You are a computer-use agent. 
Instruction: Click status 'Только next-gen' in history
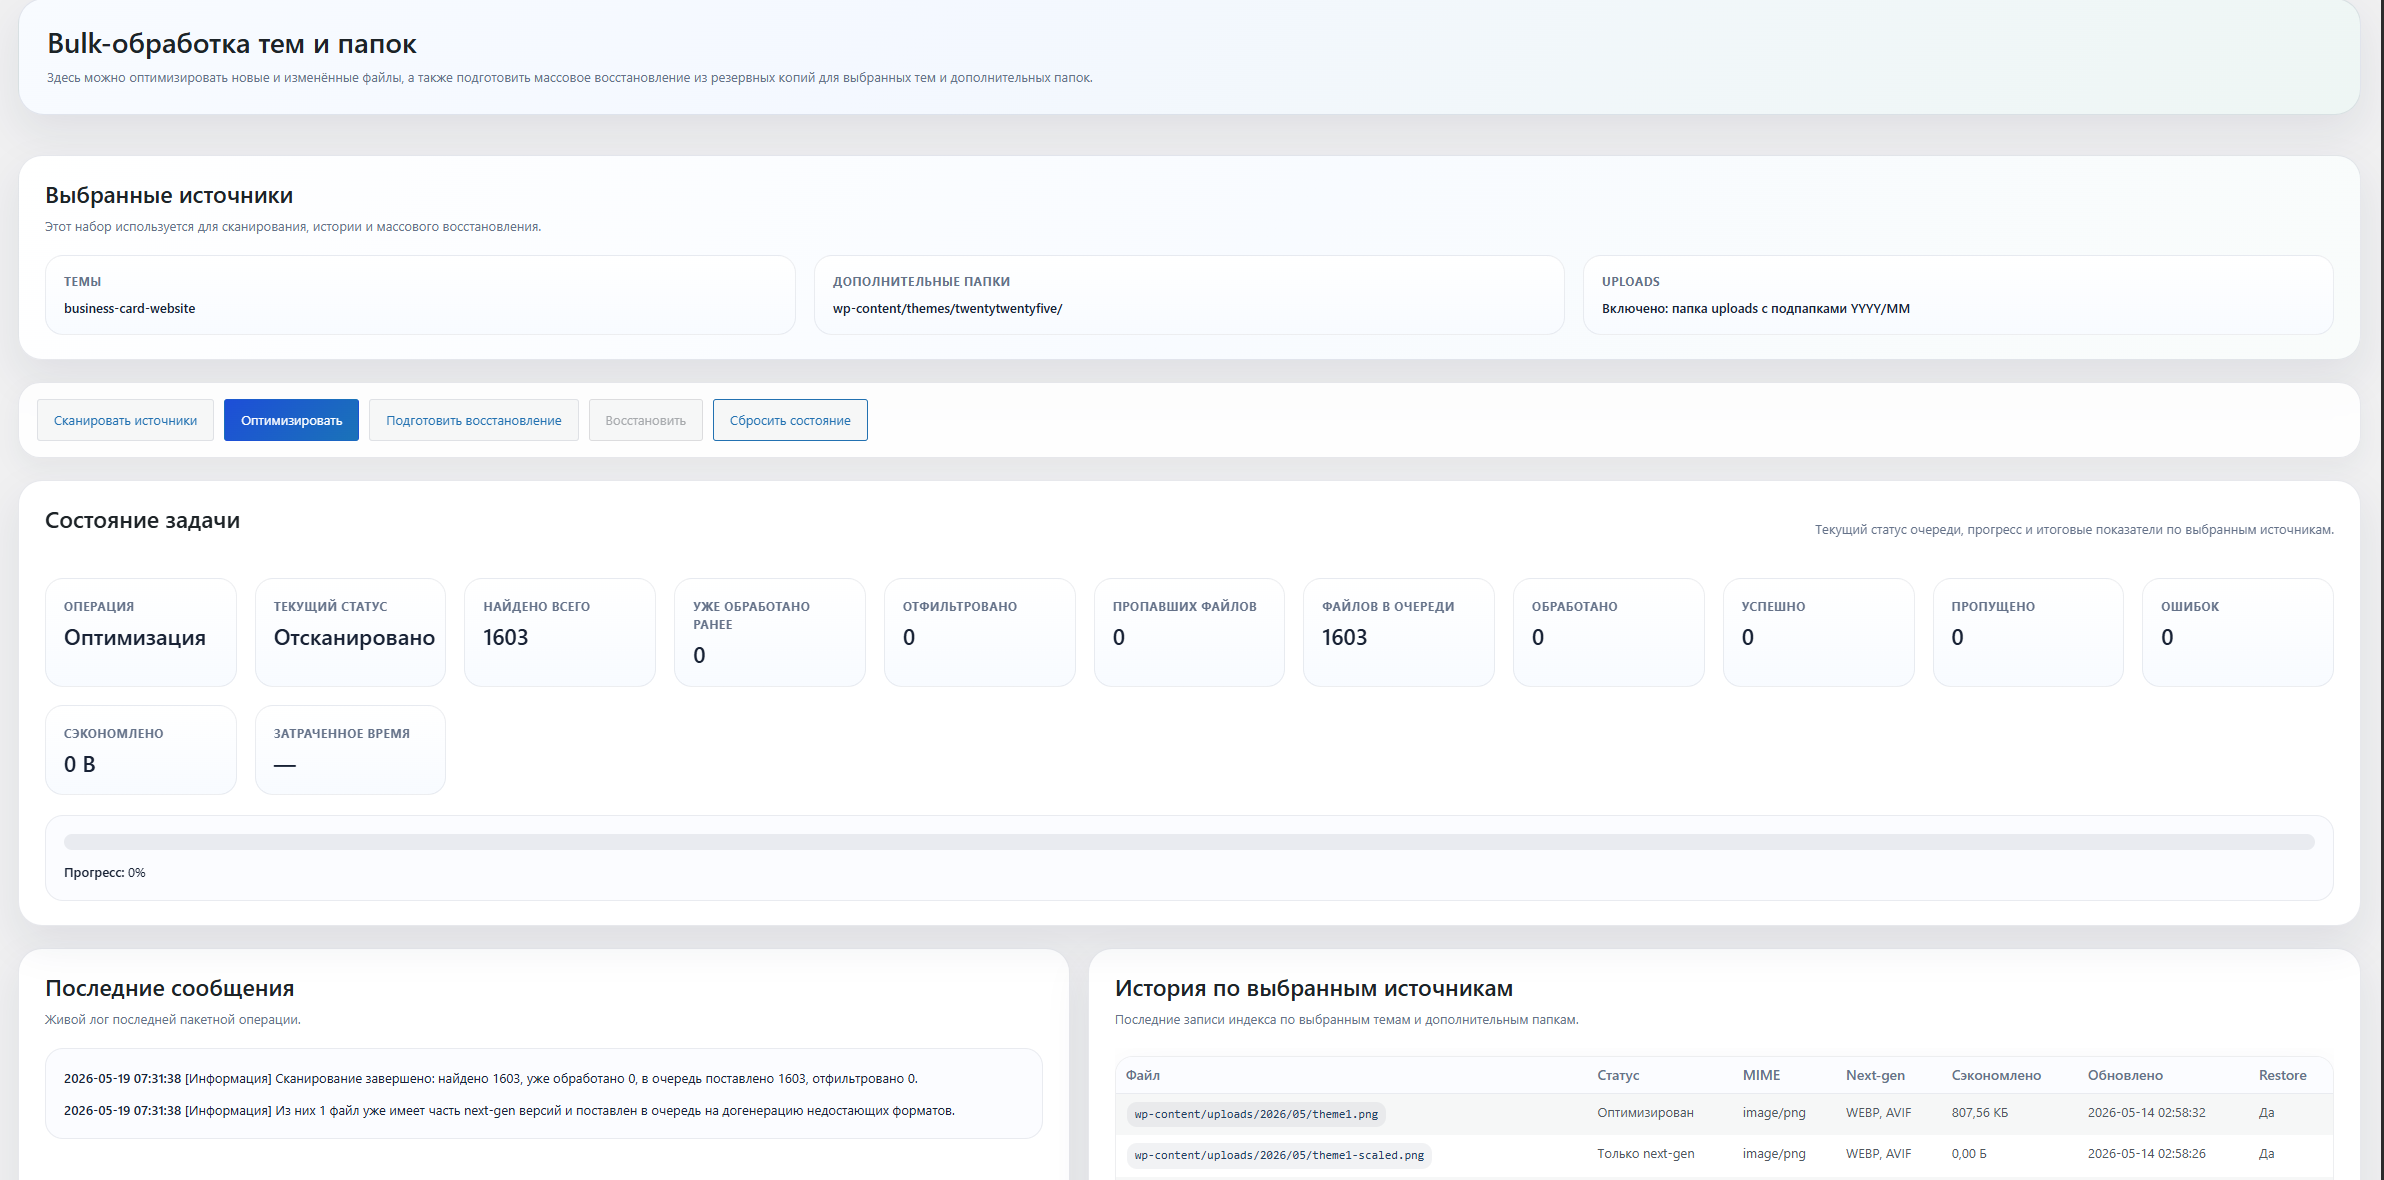pyautogui.click(x=1646, y=1154)
